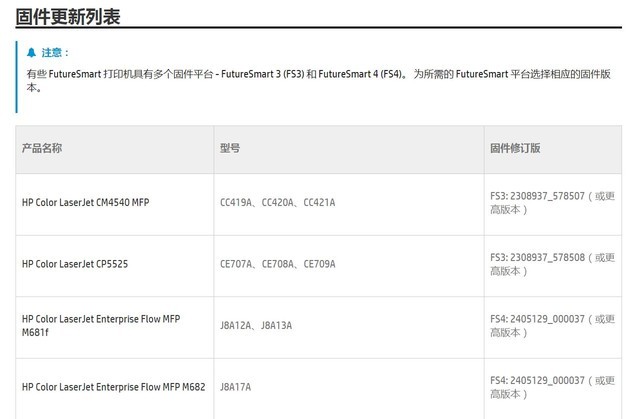
Task: Click model numbers CE707A、CE708A、CE709A
Action: [278, 264]
